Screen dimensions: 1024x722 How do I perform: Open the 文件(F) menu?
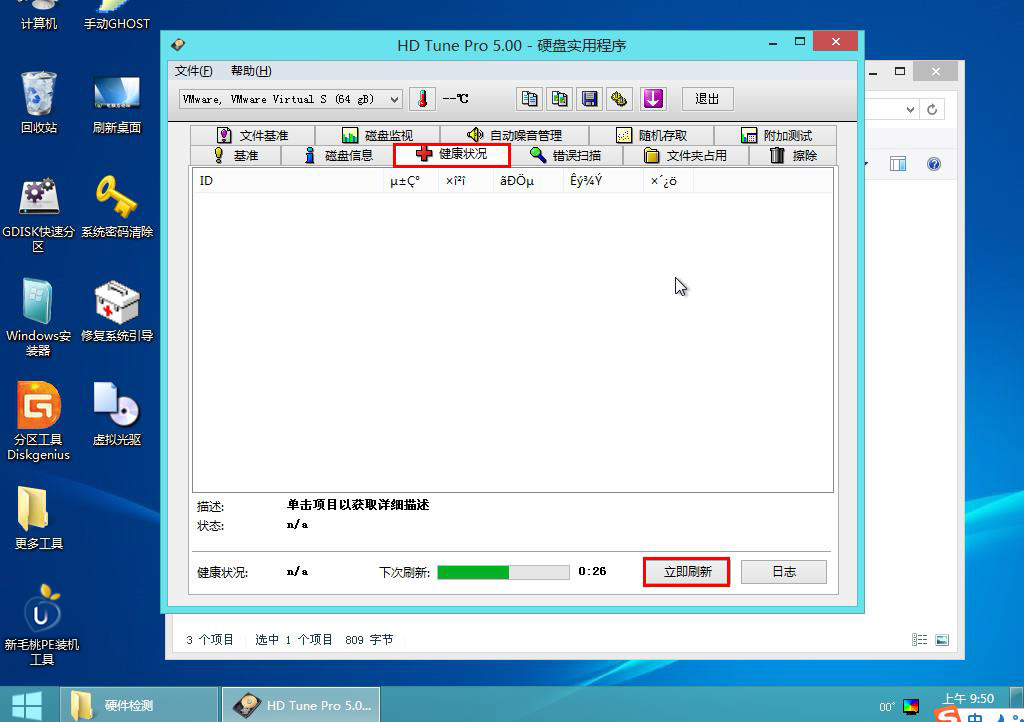193,71
